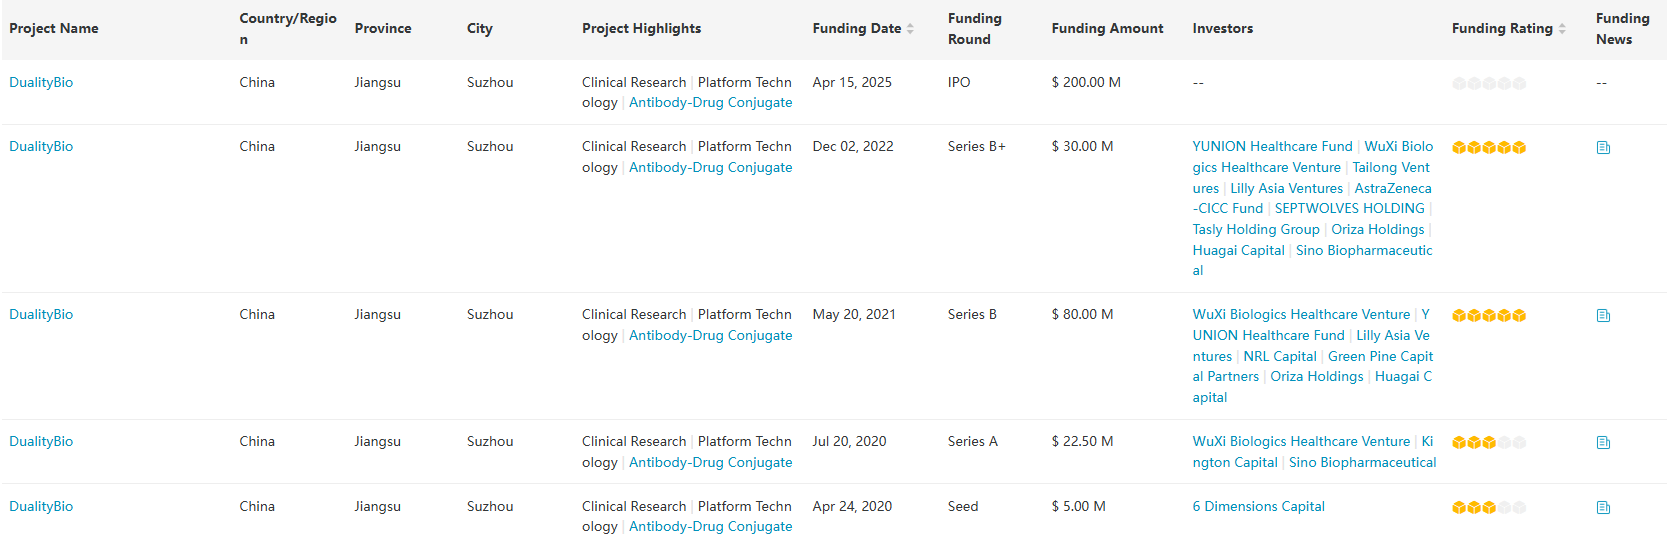
Task: Click the three-star rating in Series A row
Action: click(x=1488, y=443)
